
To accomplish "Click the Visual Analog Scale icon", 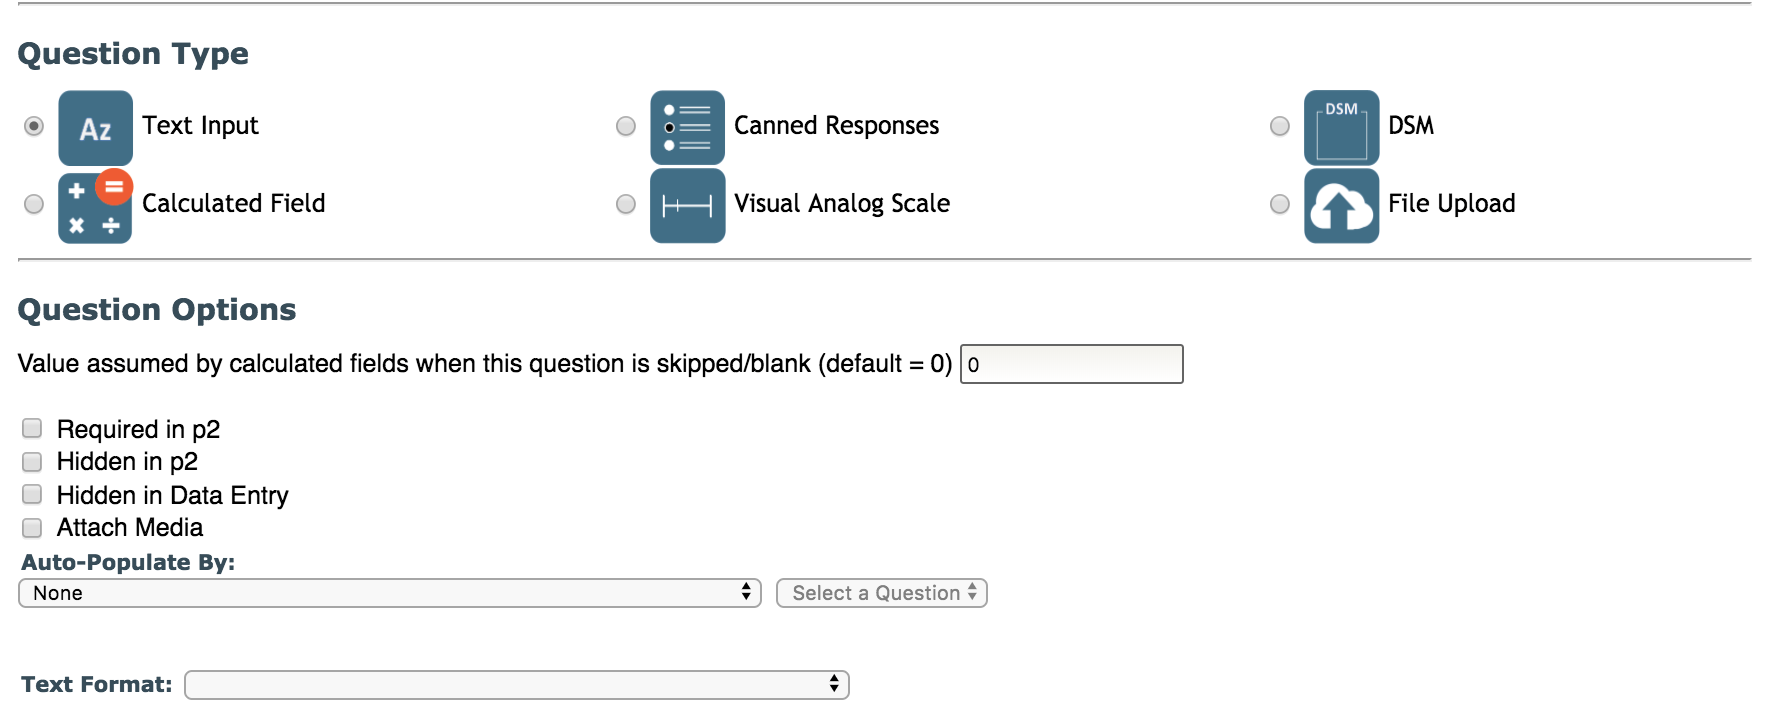I will click(x=687, y=206).
